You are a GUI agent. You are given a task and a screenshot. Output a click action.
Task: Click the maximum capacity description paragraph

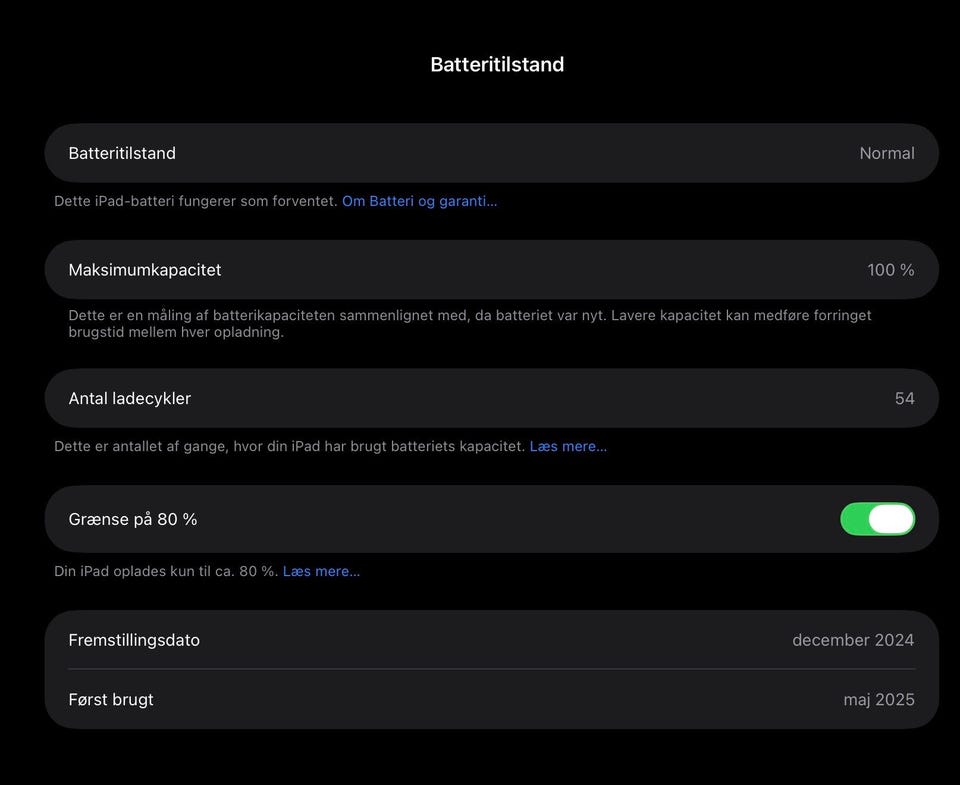[469, 323]
